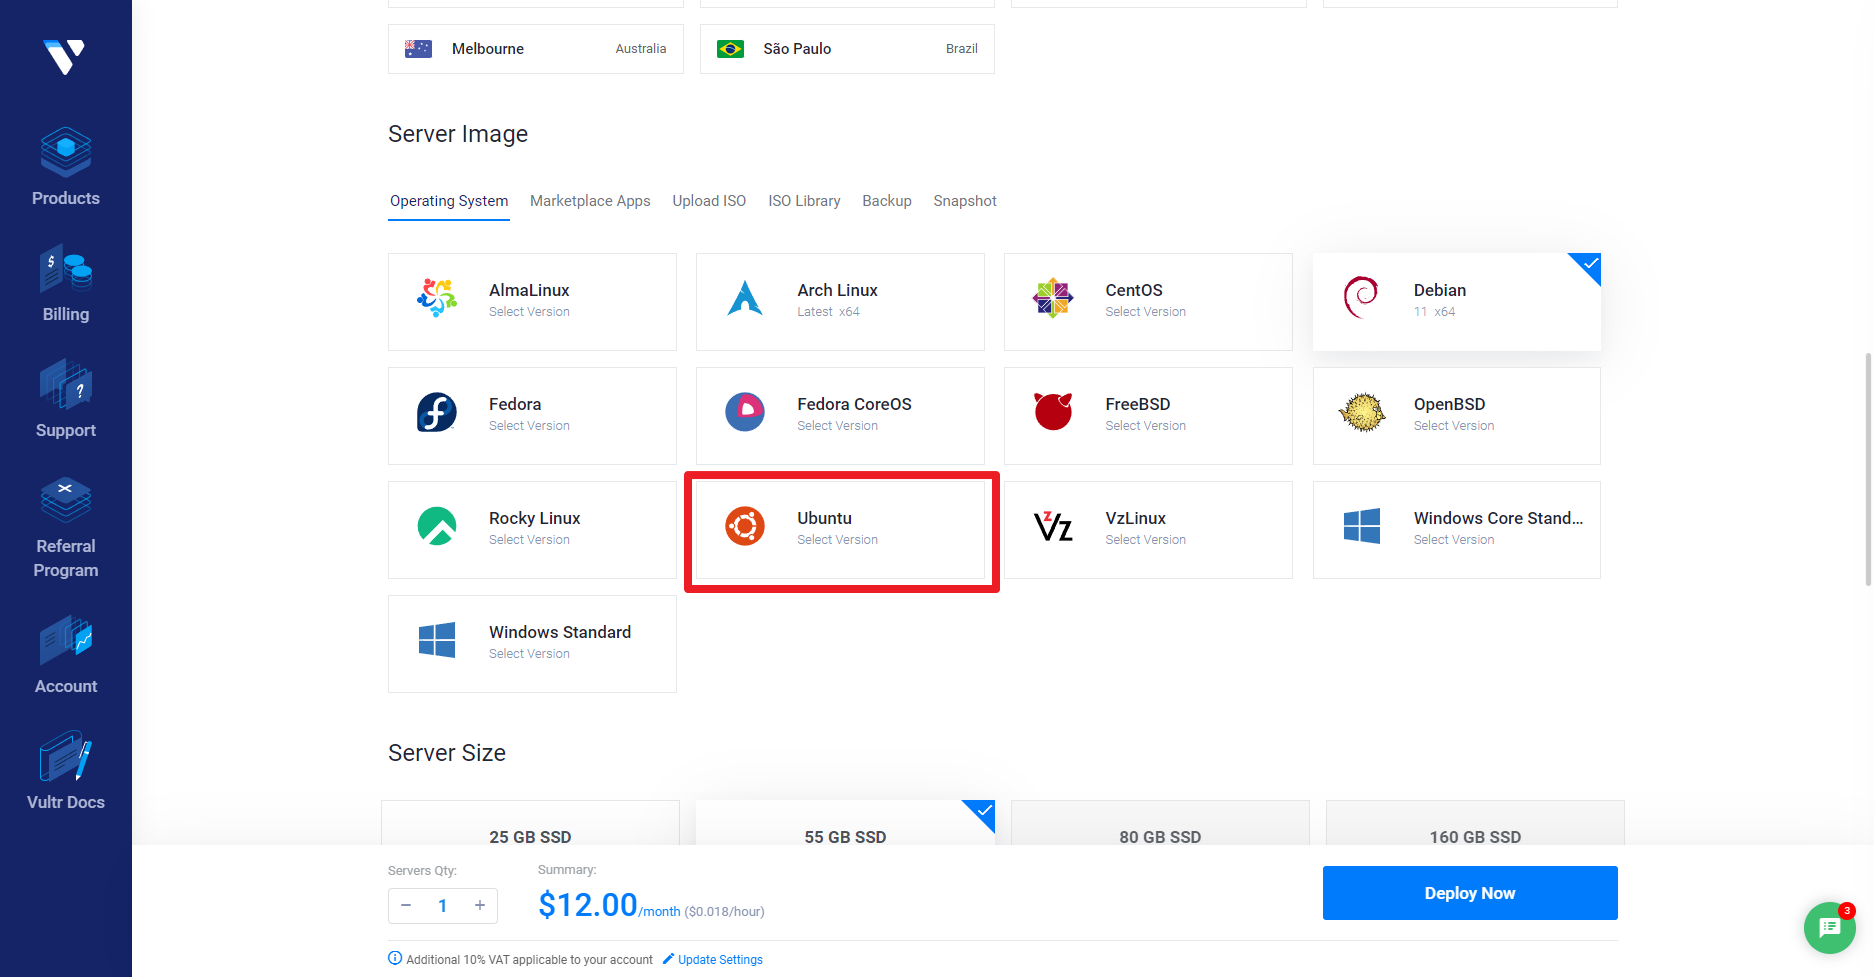This screenshot has width=1874, height=977.
Task: Open Fedora CoreOS Select Version dropdown
Action: [x=837, y=426]
